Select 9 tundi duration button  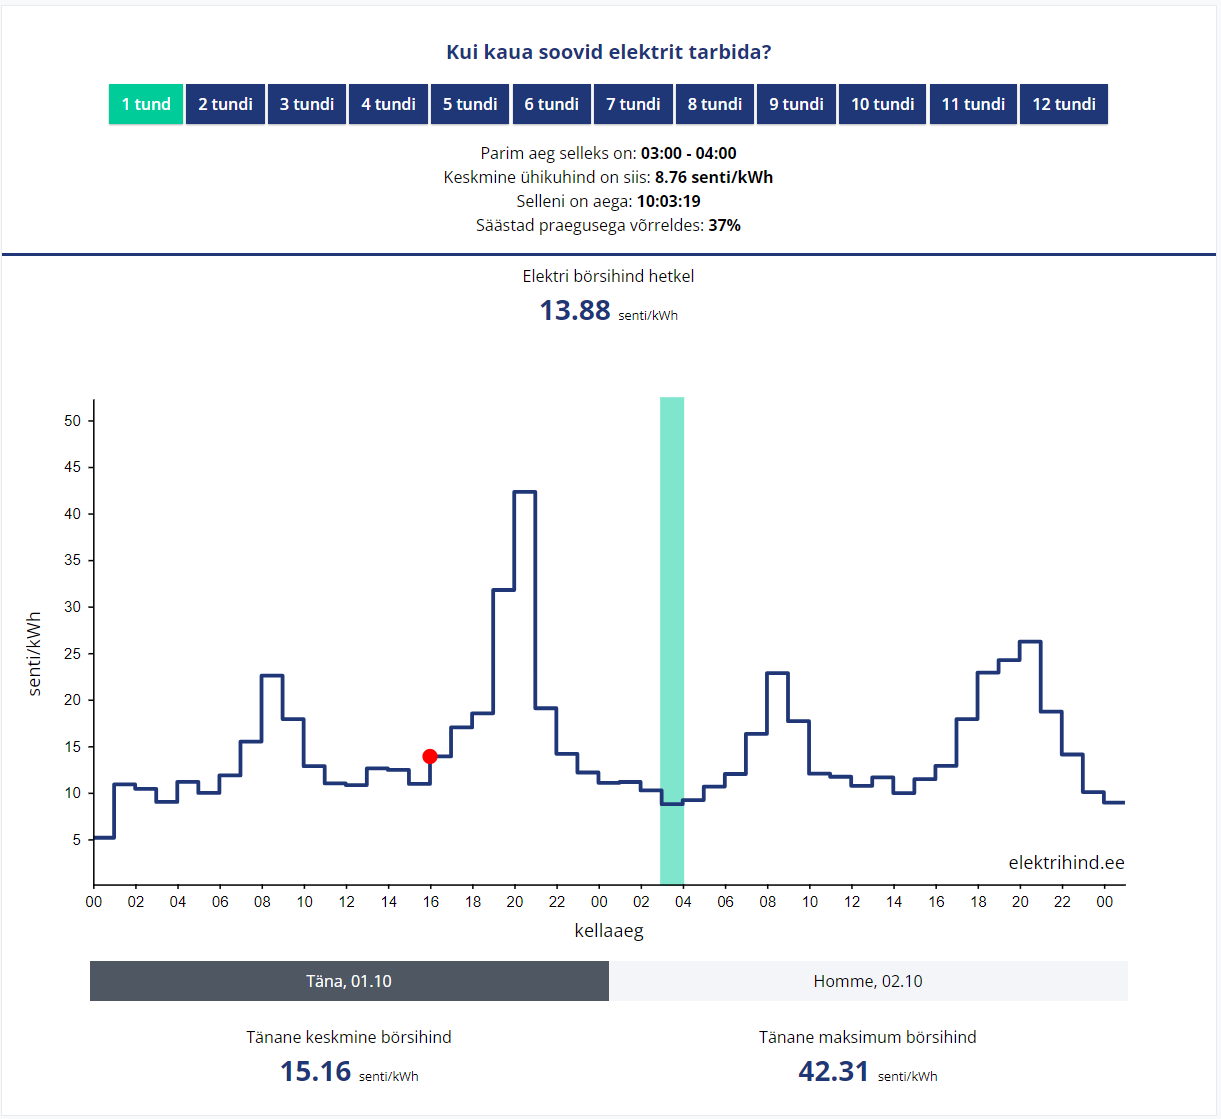(x=796, y=104)
